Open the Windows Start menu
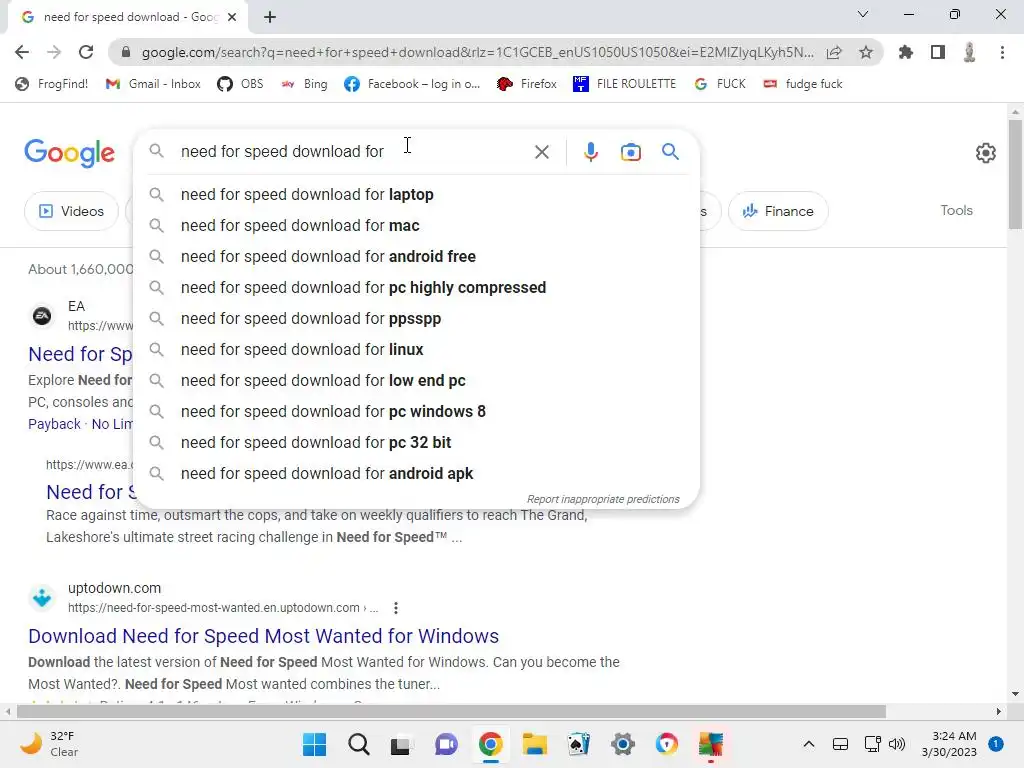 click(314, 744)
